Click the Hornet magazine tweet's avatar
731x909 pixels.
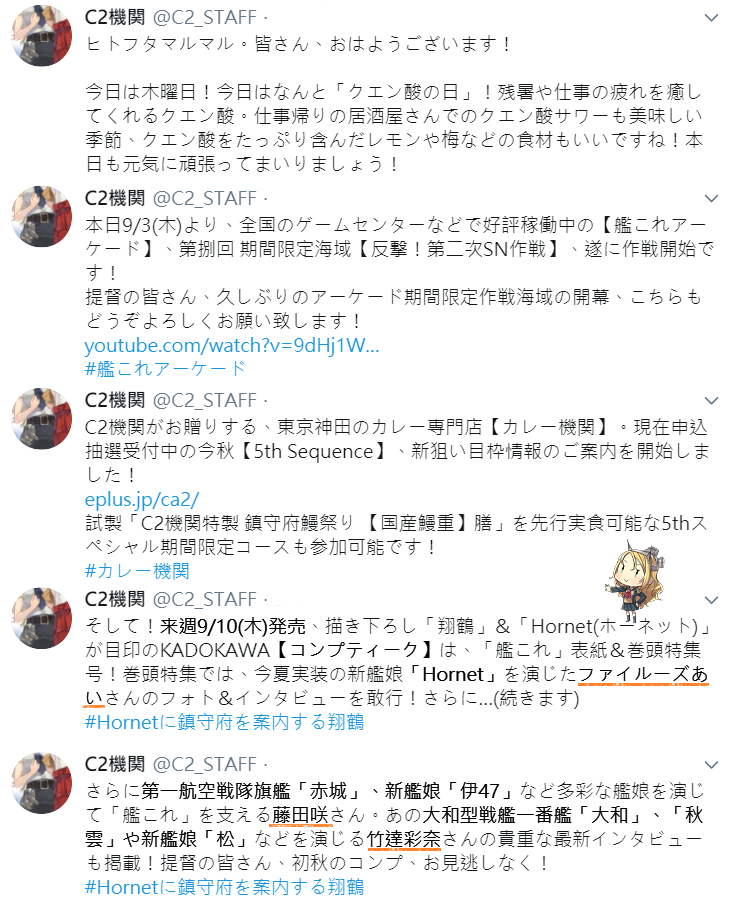click(x=42, y=618)
